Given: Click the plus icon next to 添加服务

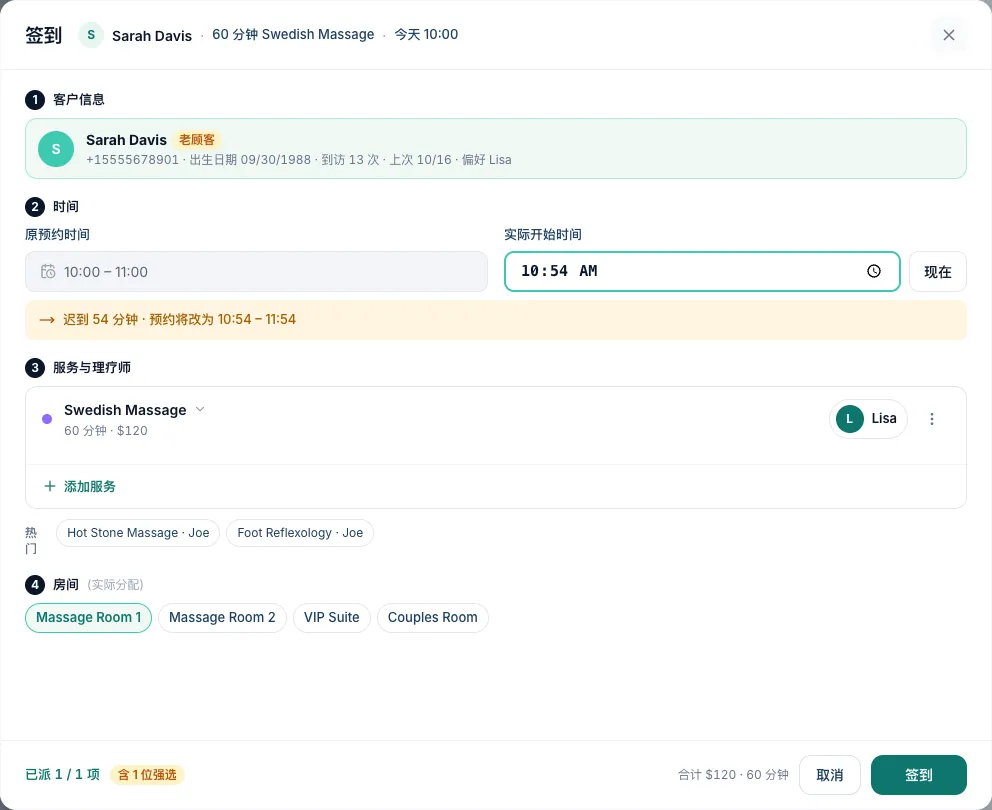Looking at the screenshot, I should click(x=49, y=486).
